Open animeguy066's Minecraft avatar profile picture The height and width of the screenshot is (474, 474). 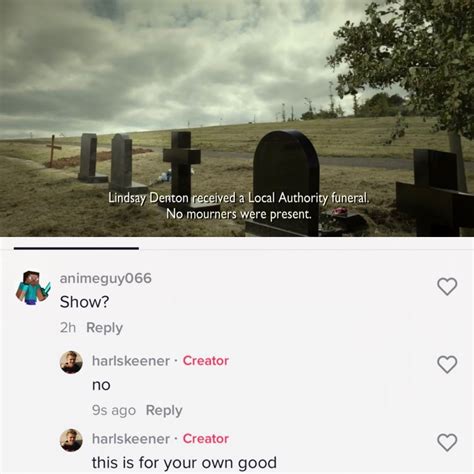[33, 288]
